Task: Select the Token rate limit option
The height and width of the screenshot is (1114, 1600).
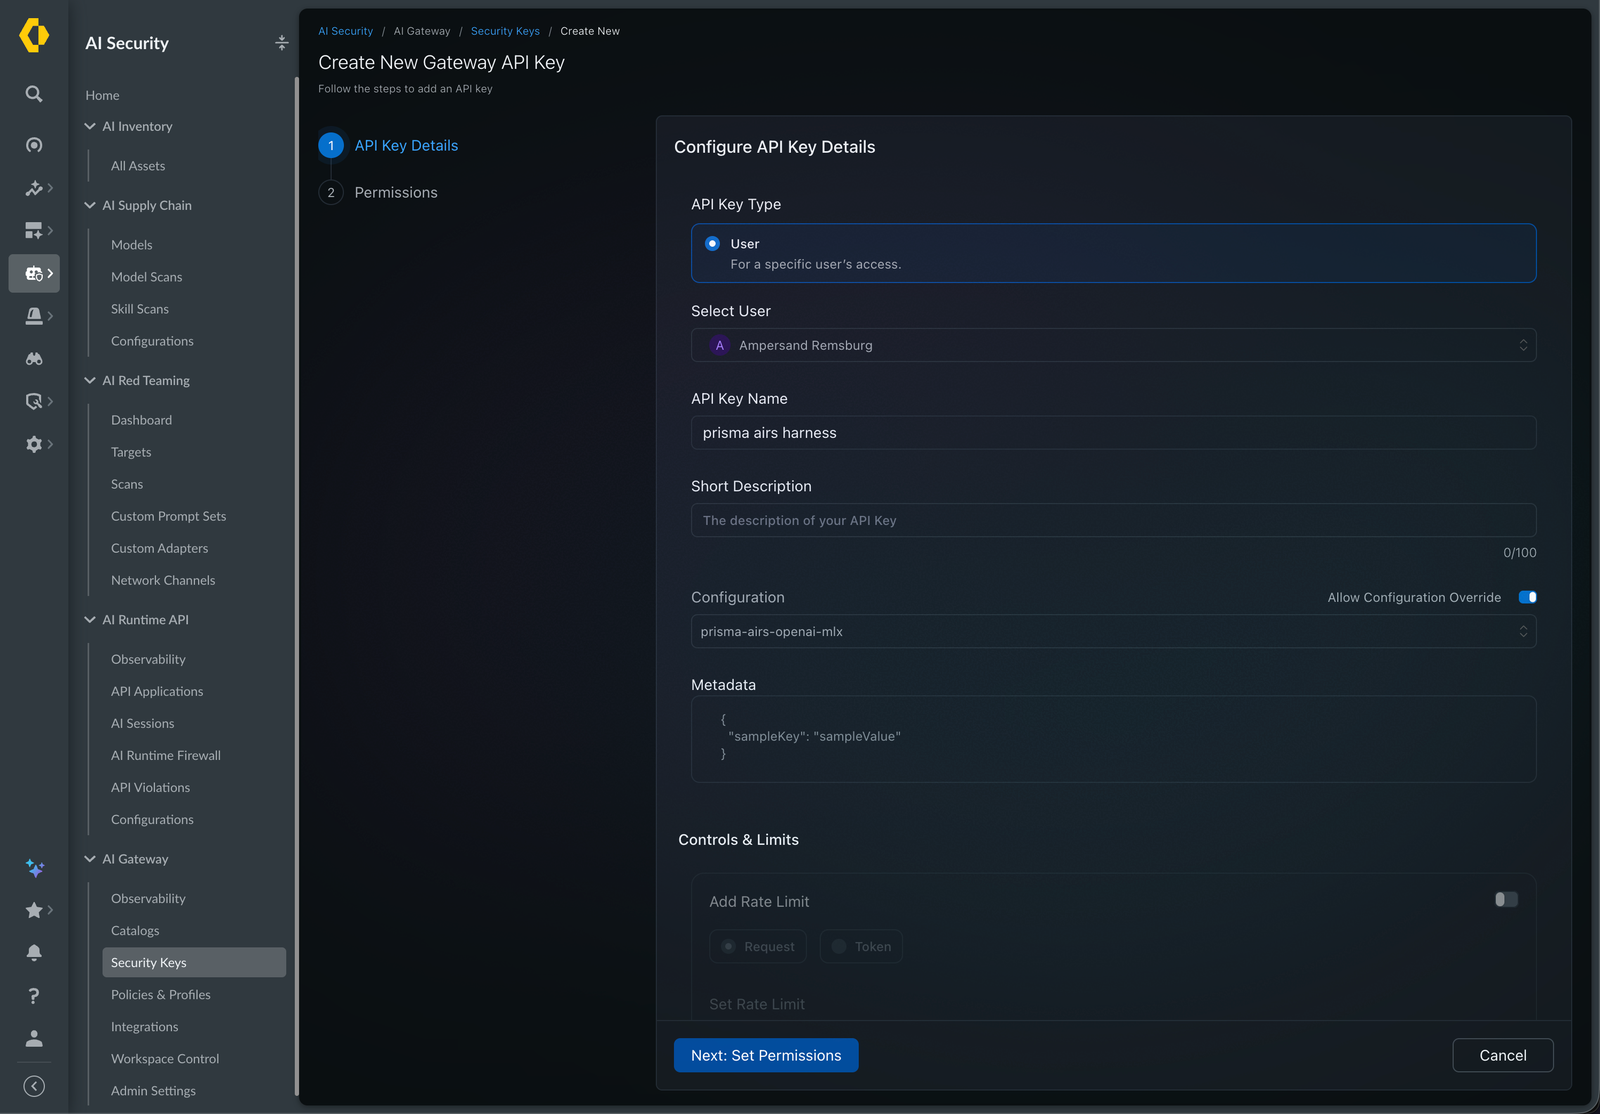Action: tap(861, 947)
